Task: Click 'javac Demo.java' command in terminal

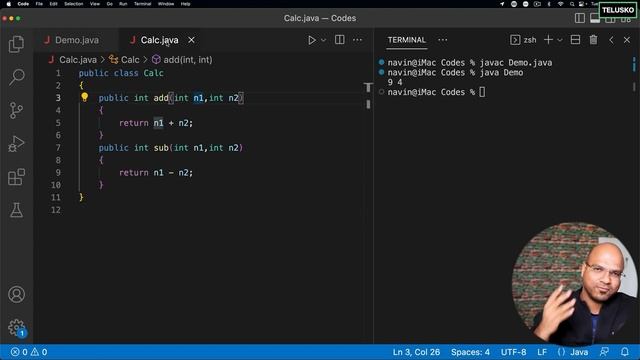Action: [x=516, y=62]
